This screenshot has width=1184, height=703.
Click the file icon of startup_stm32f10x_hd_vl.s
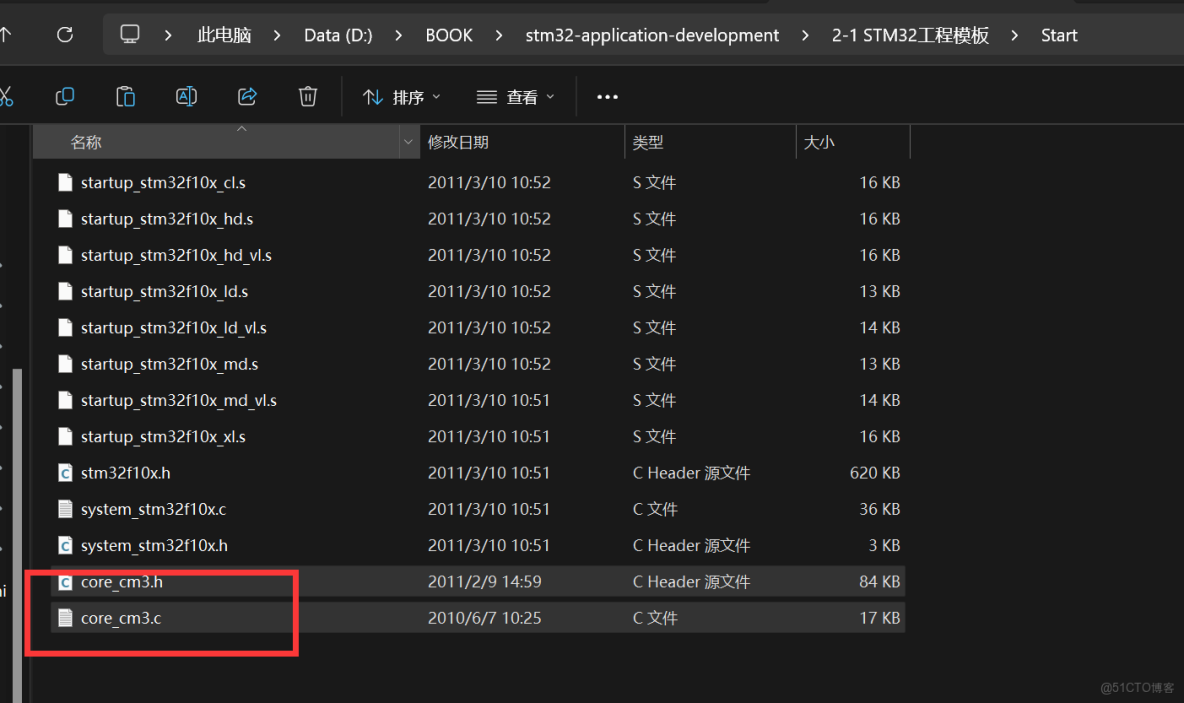coord(66,255)
